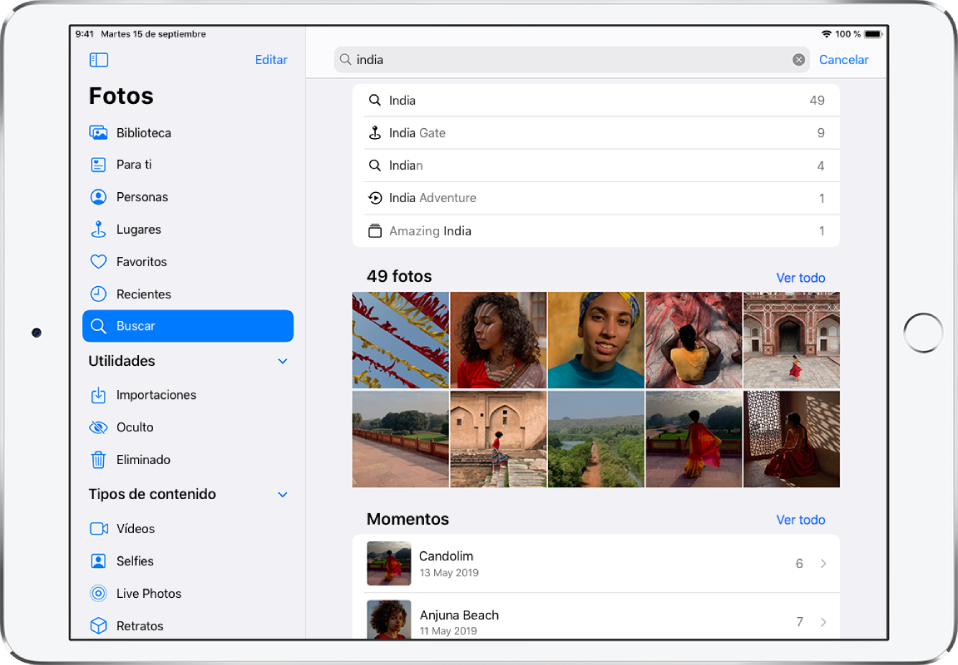This screenshot has width=958, height=665.
Task: Open the Eliminado trash album
Action: point(143,460)
